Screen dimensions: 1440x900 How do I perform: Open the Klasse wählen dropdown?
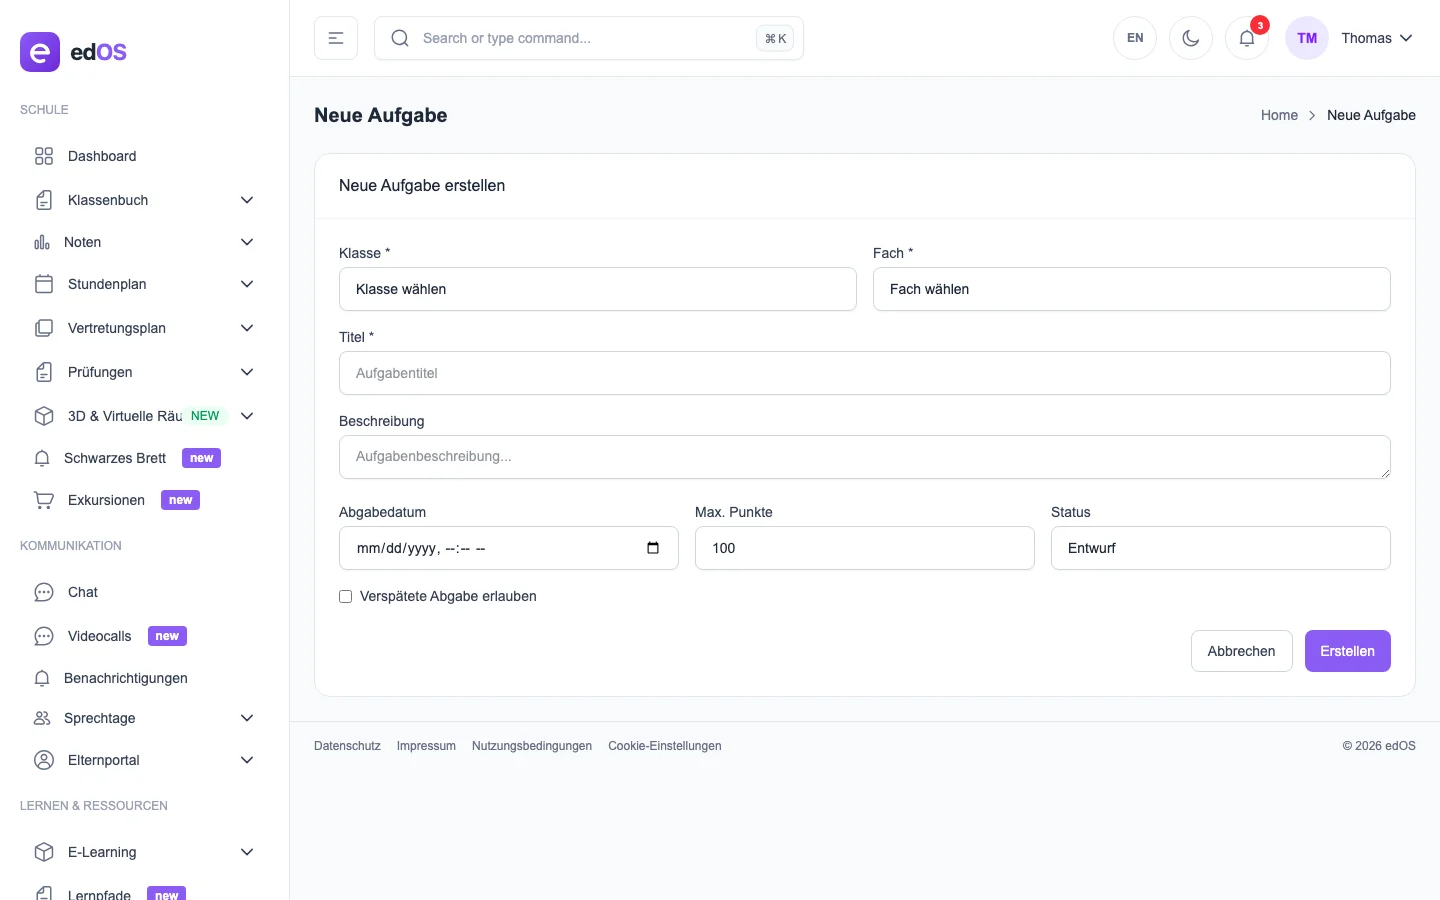point(597,289)
